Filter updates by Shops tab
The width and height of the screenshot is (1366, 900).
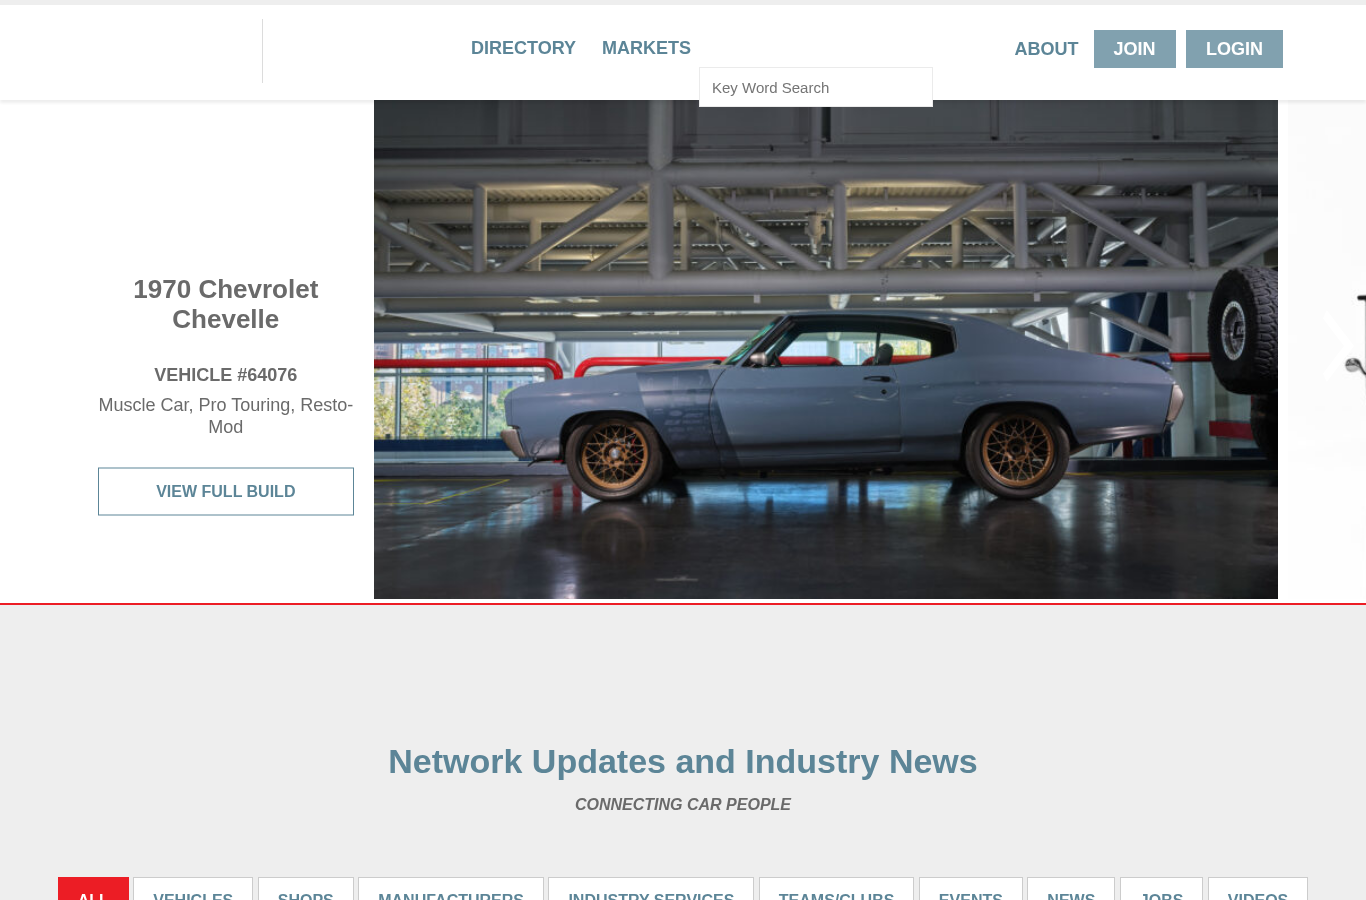click(x=306, y=889)
